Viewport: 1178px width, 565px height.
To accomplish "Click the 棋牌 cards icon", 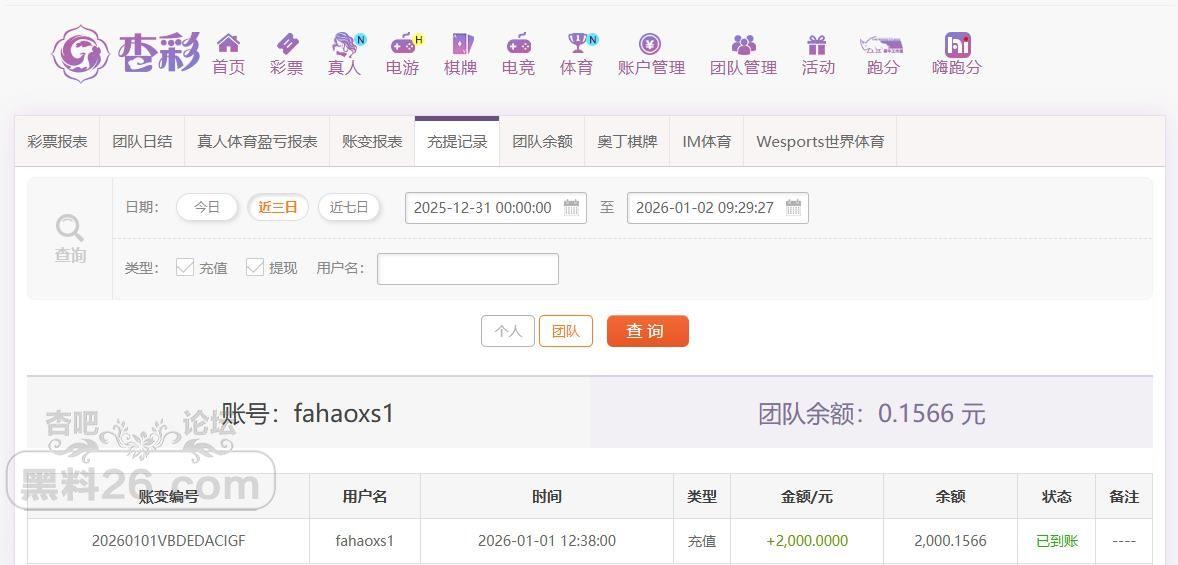I will click(460, 44).
